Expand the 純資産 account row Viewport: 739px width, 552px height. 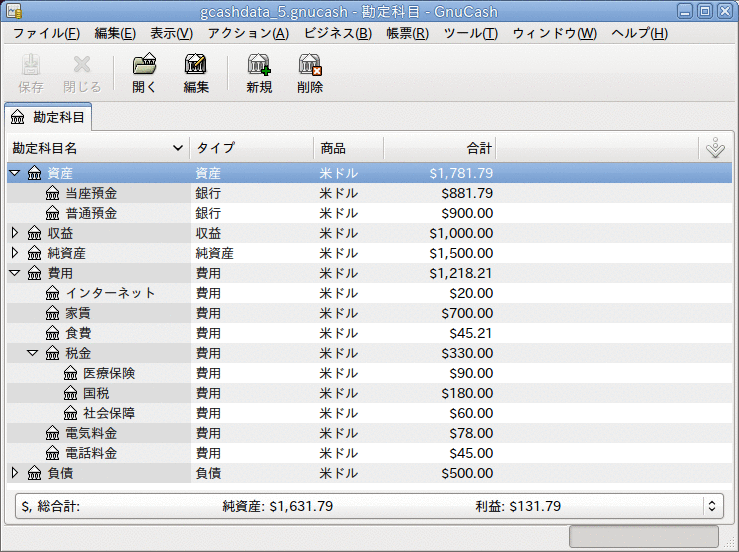15,253
